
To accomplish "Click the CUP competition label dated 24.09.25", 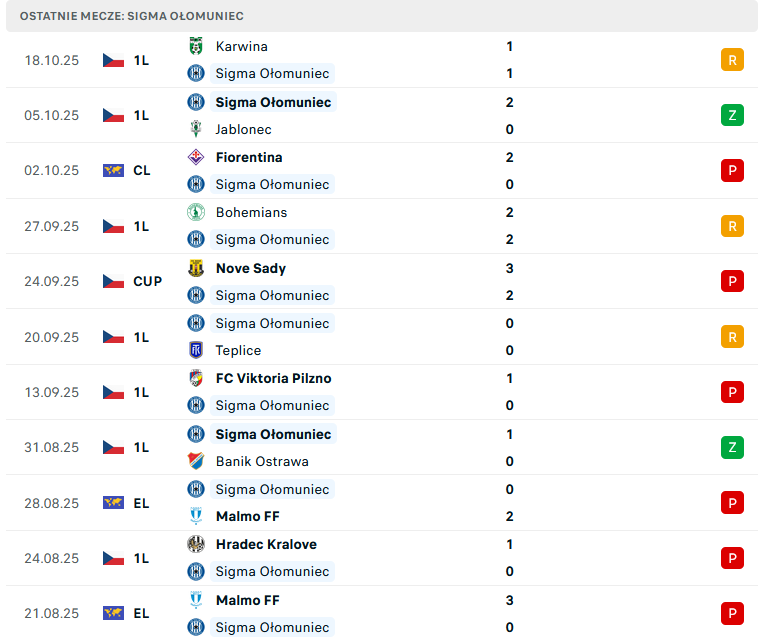I will pyautogui.click(x=147, y=281).
